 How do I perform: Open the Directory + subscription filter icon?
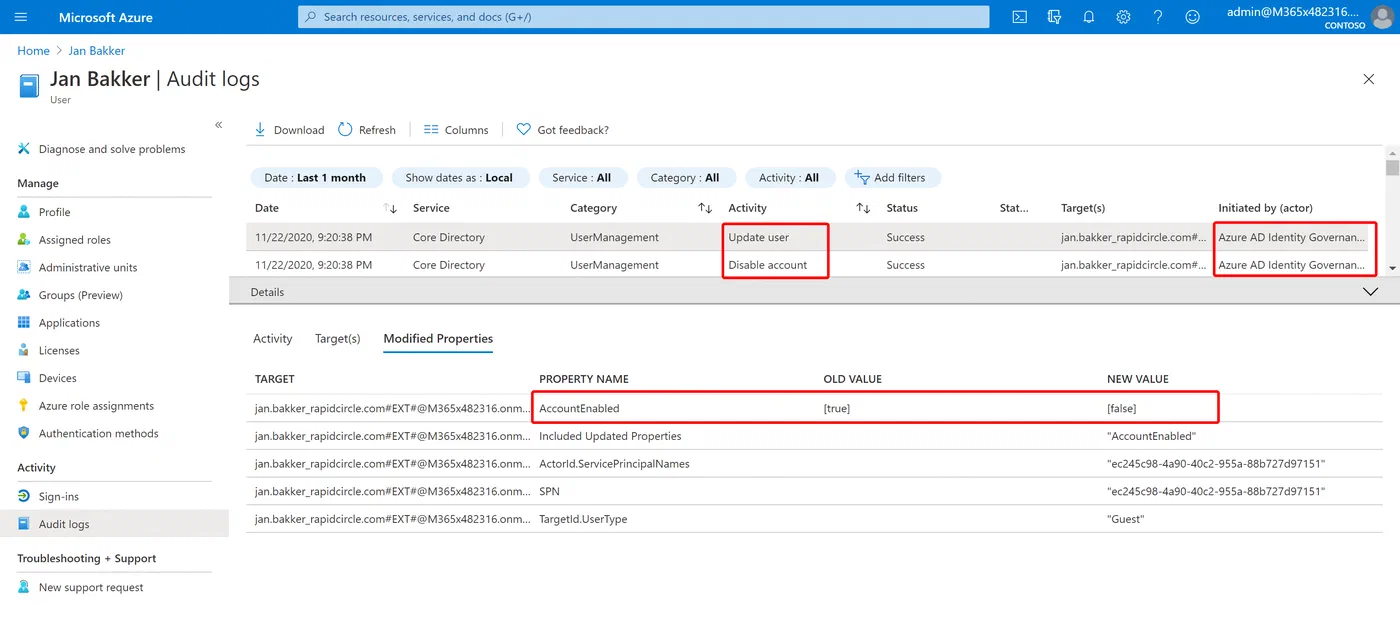[1054, 17]
